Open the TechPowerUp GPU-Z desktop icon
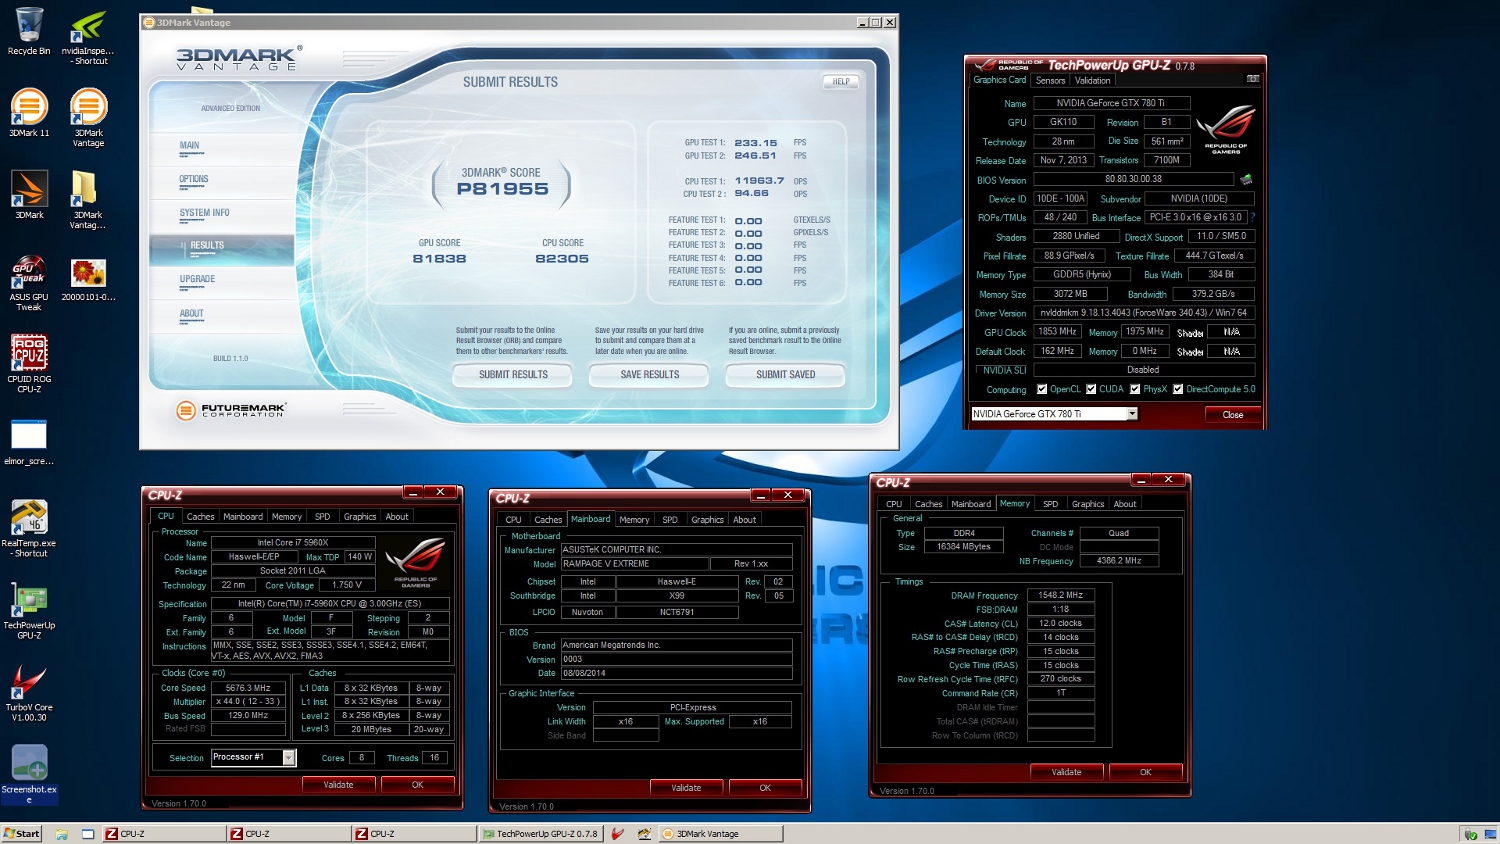This screenshot has width=1500, height=844. [29, 610]
